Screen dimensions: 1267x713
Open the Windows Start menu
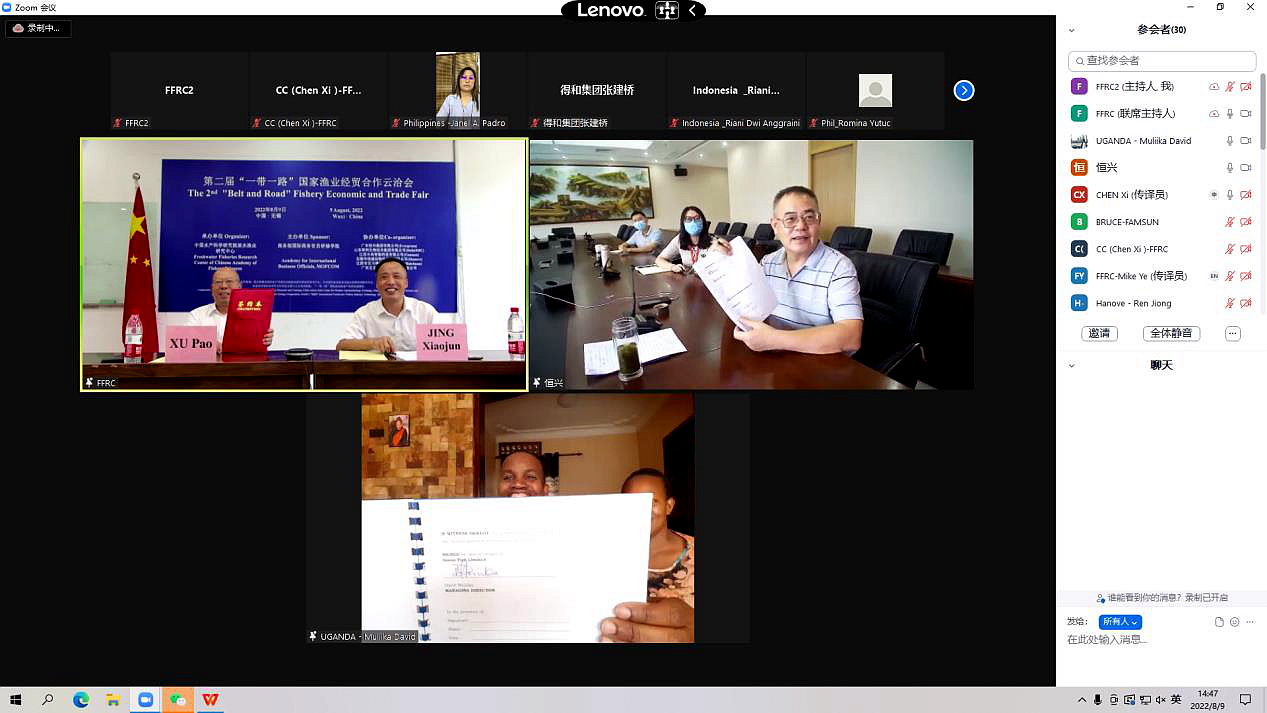15,700
